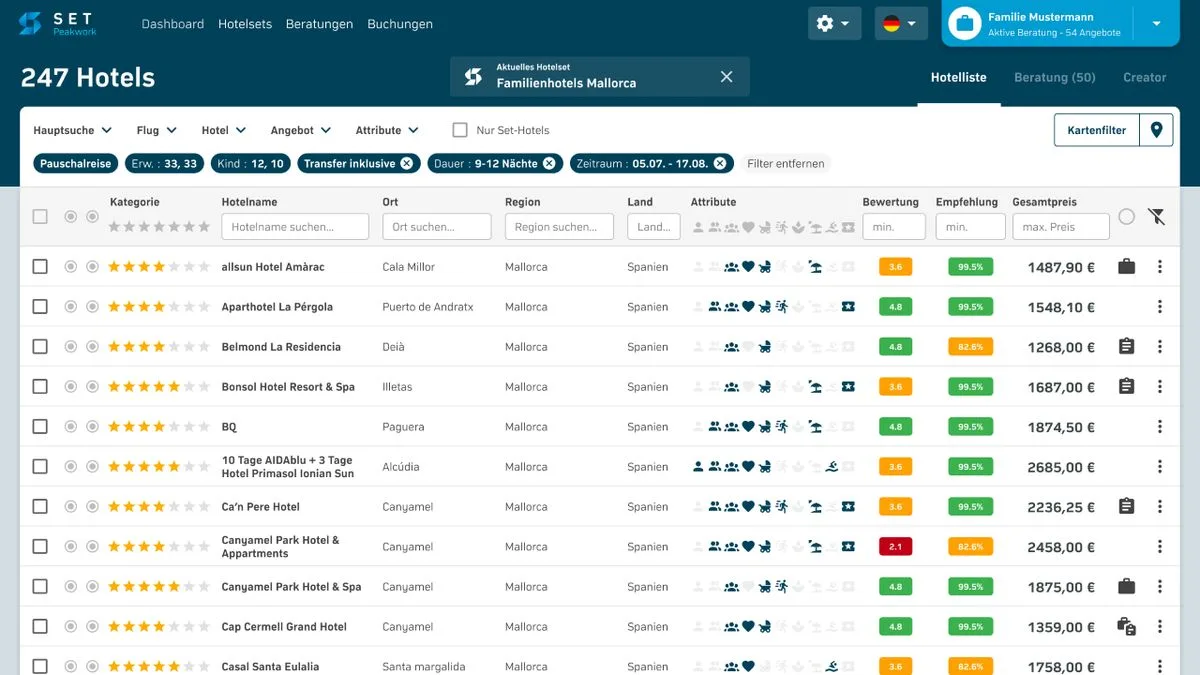Open the three-dot menu for Aparthotel La Pérgola
Image resolution: width=1200 pixels, height=675 pixels.
(x=1160, y=307)
